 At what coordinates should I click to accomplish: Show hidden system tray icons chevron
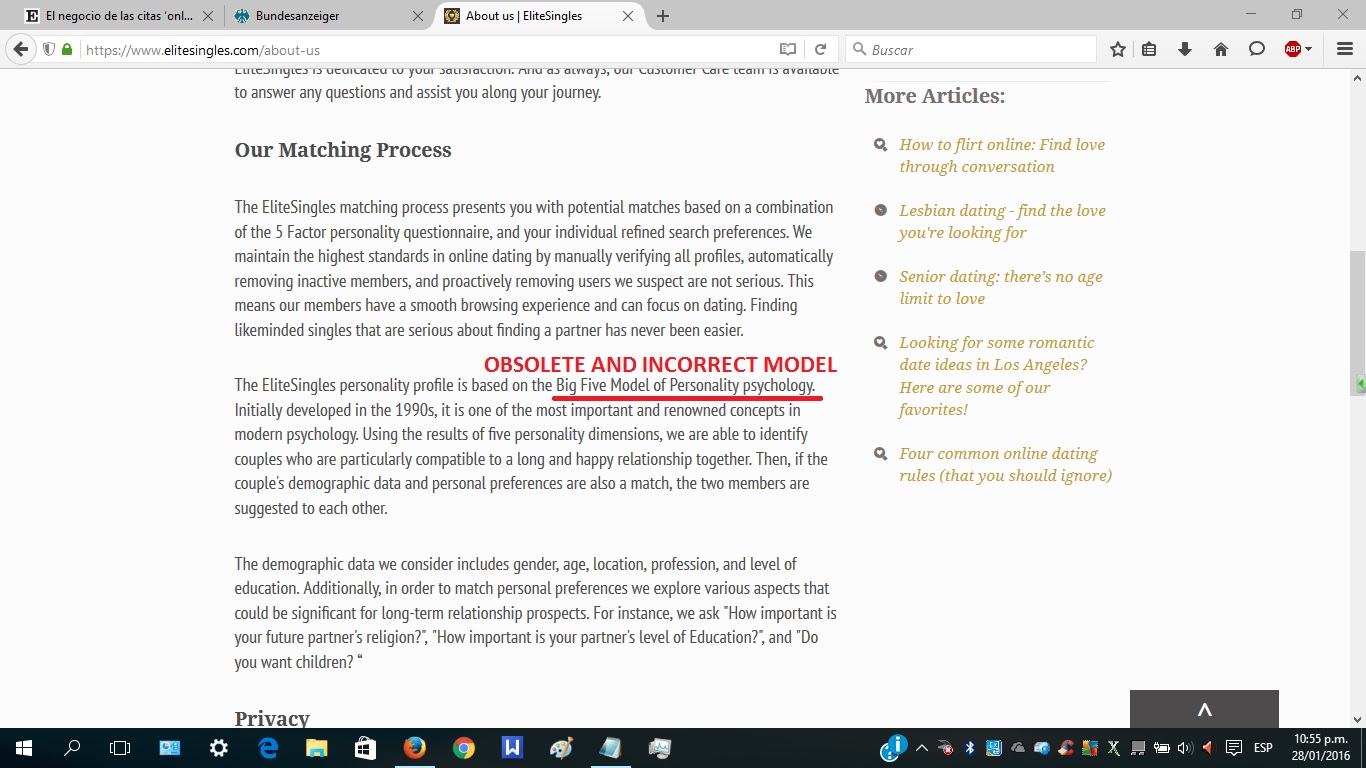click(921, 748)
